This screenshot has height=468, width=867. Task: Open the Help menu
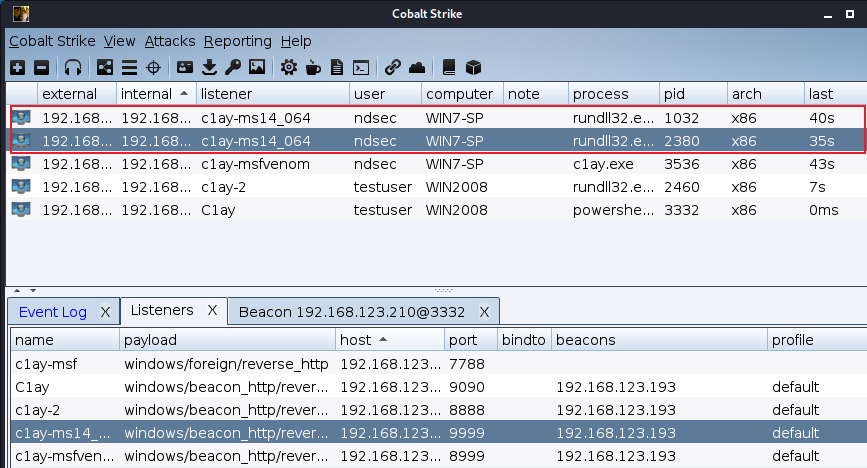[296, 41]
